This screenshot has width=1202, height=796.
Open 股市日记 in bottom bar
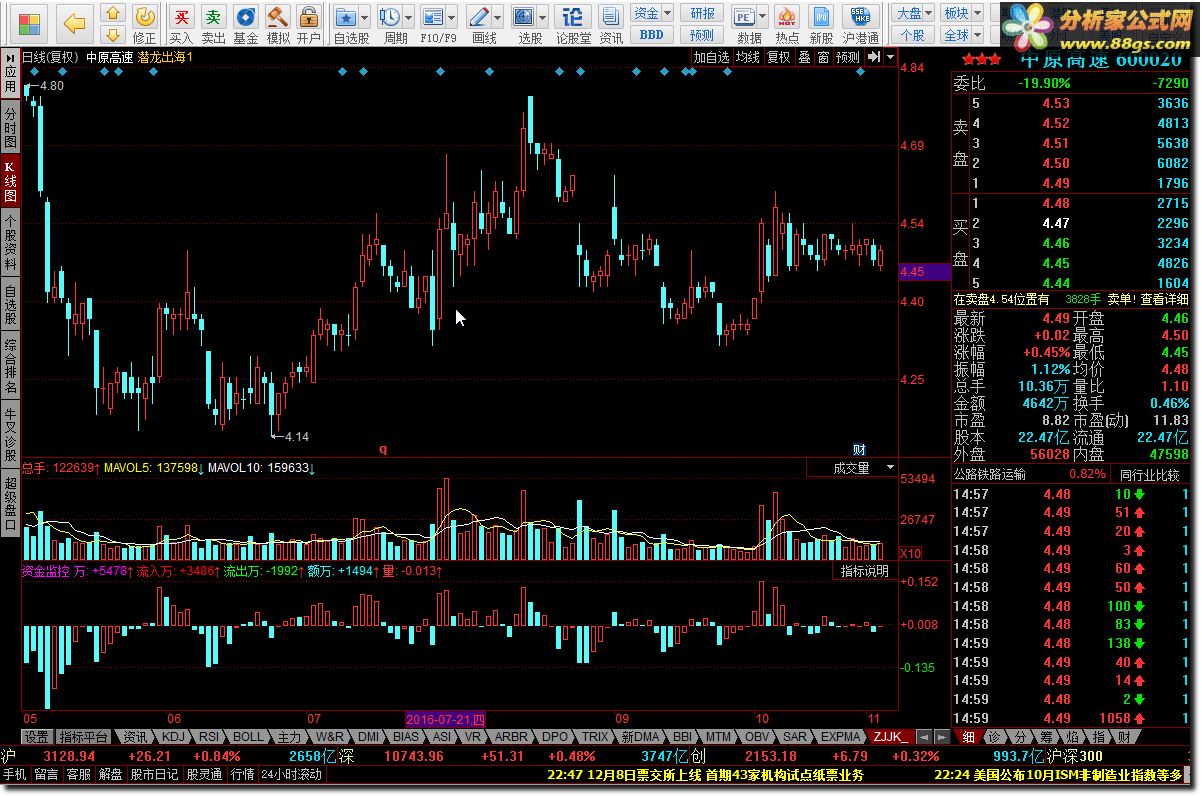click(155, 774)
